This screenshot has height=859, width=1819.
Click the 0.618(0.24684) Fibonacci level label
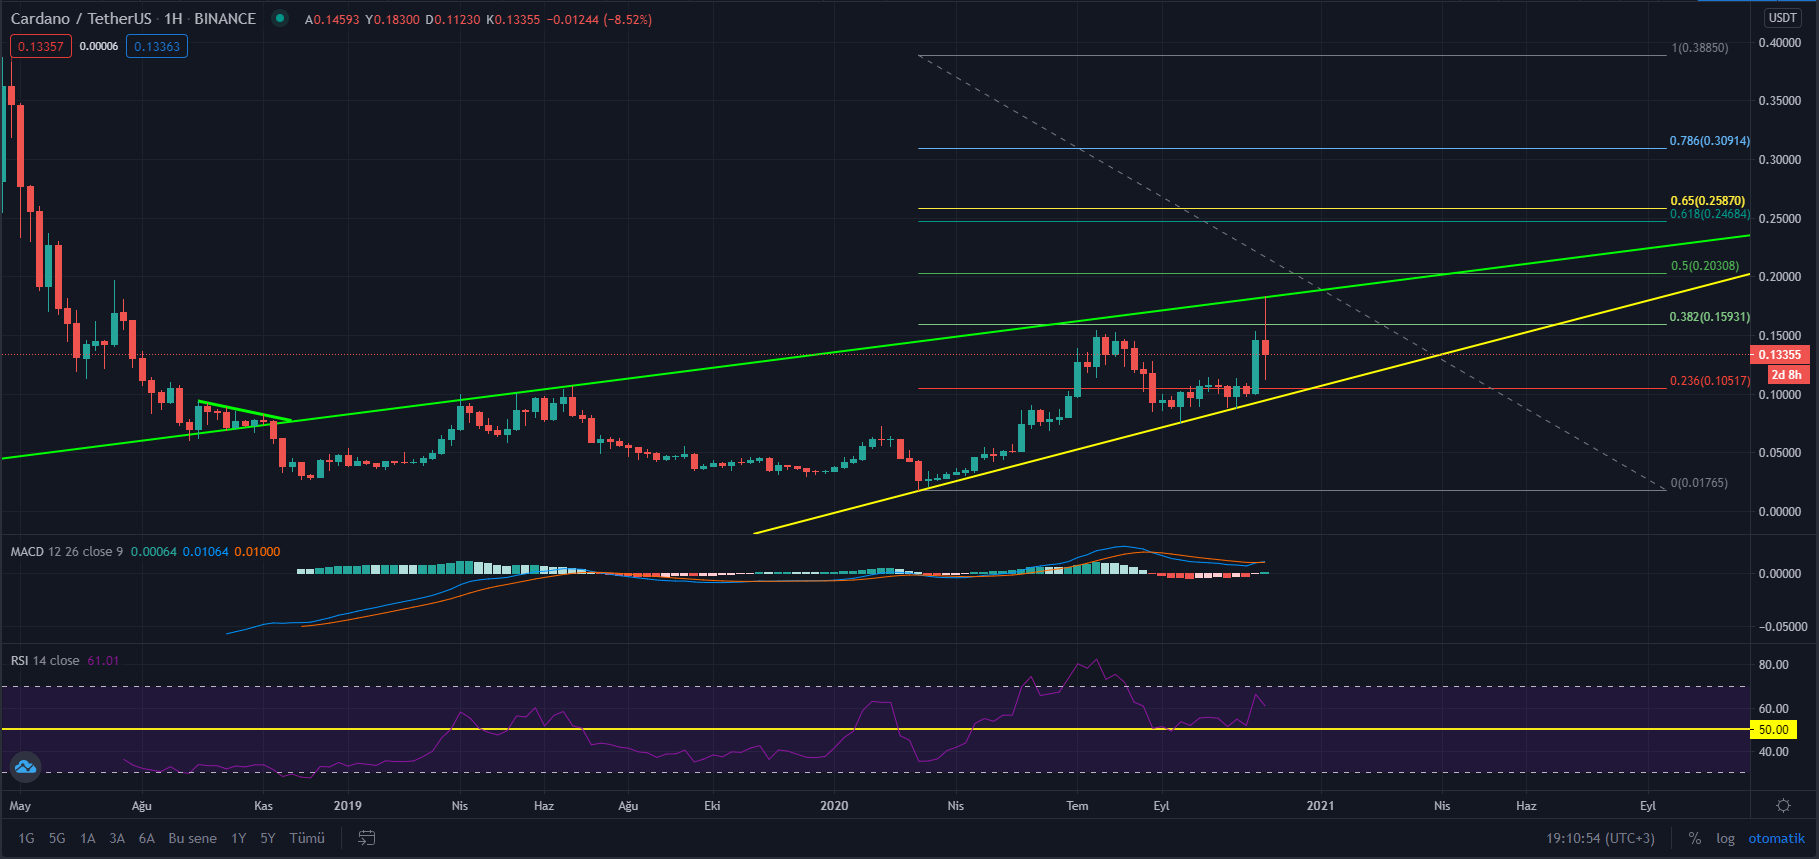coord(1710,214)
